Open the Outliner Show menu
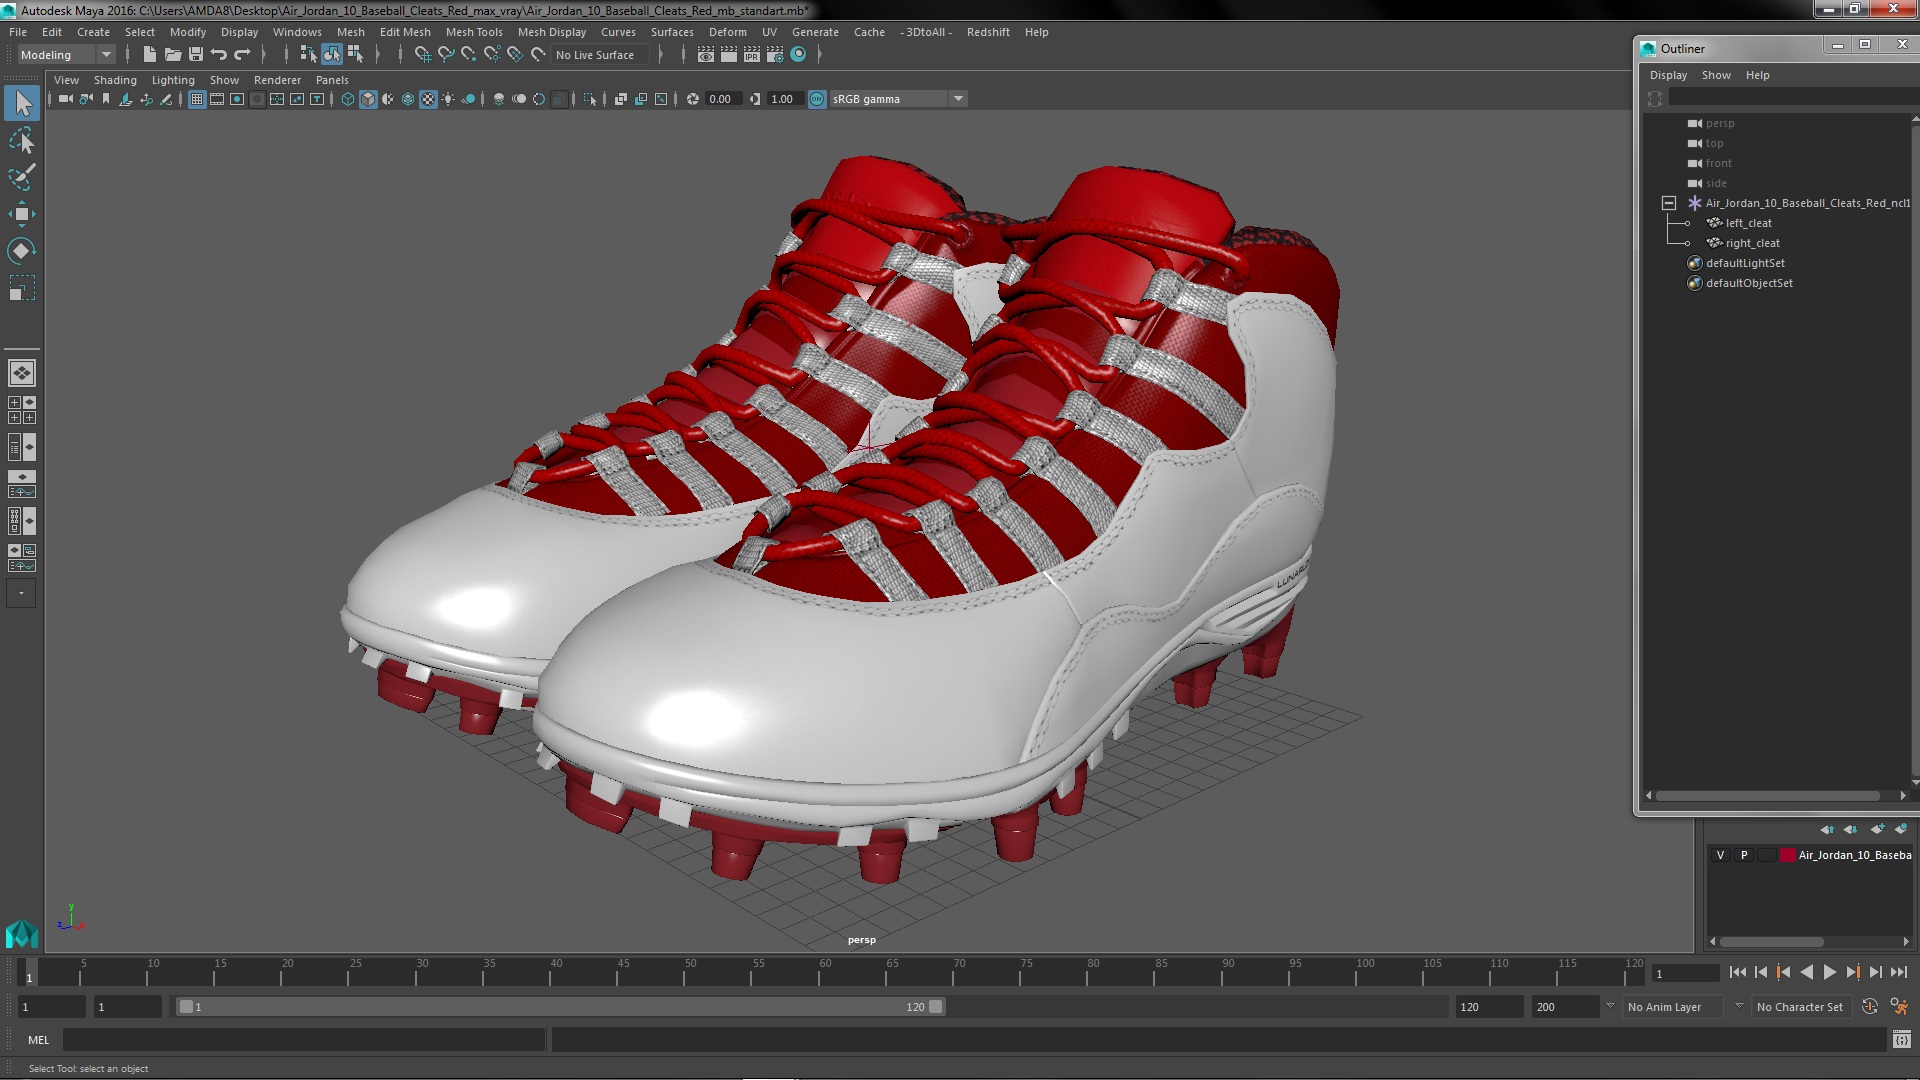This screenshot has width=1920, height=1080. pos(1716,75)
